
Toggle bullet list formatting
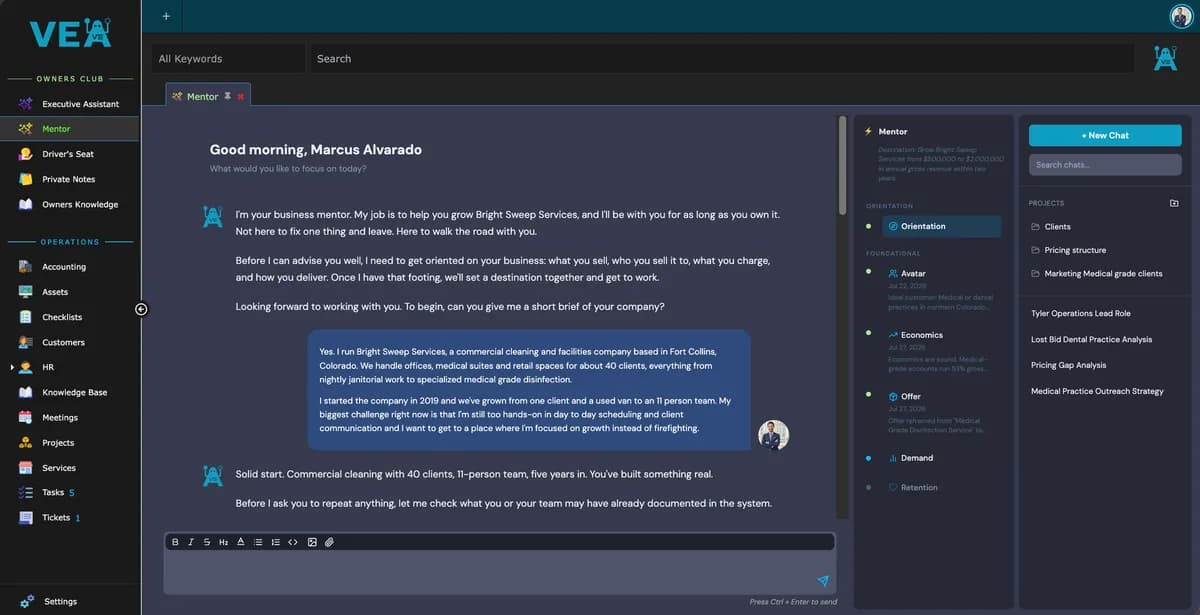[x=258, y=542]
